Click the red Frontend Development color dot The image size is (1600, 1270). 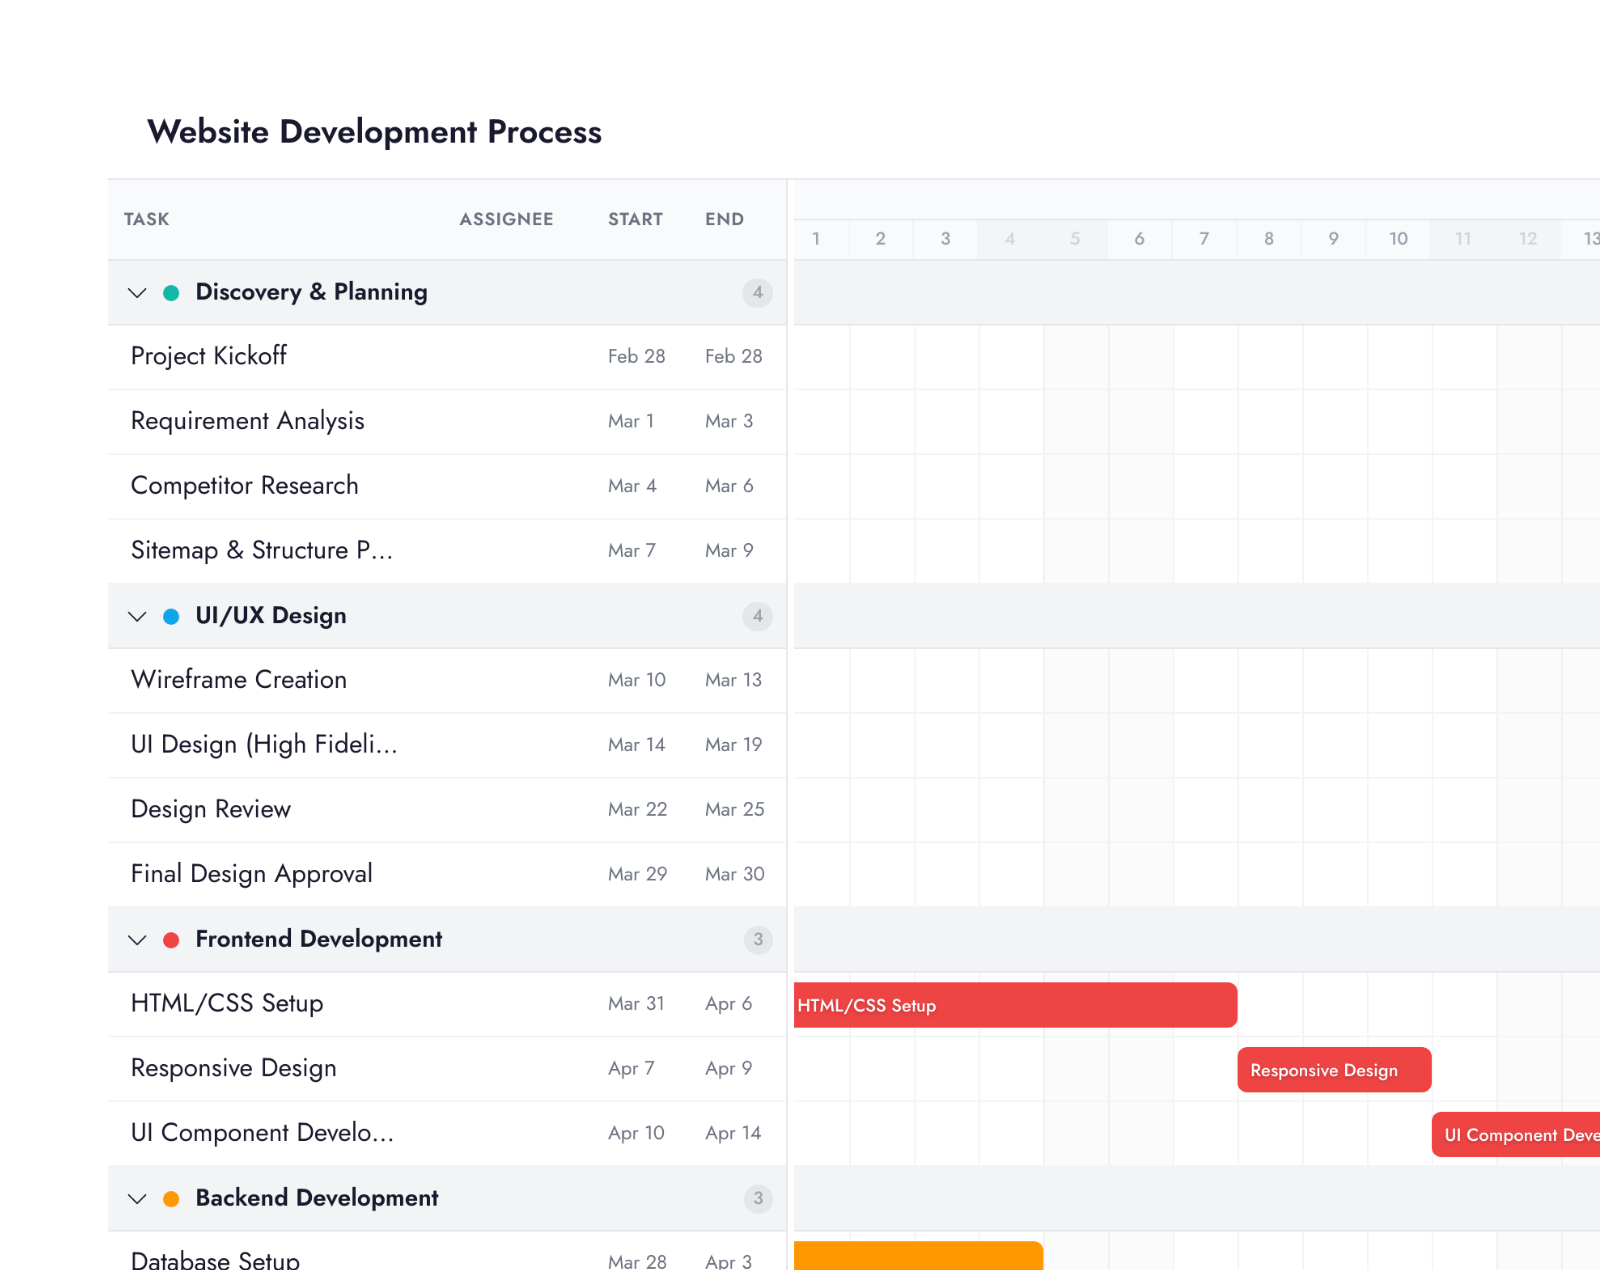(171, 940)
